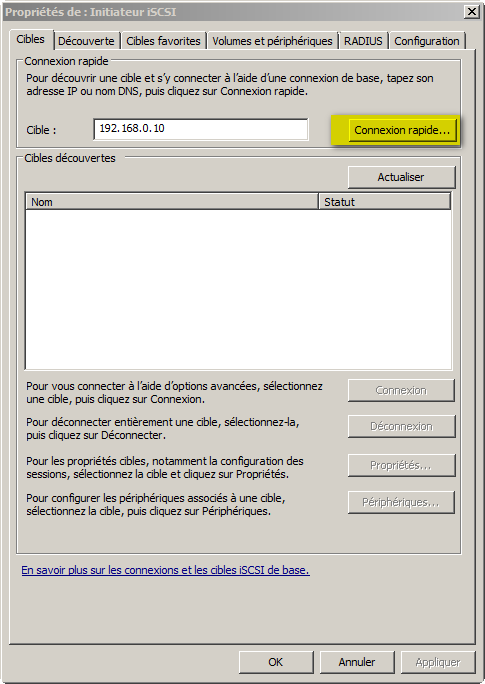Open the RADIUS tab
Viewport: 485px width, 684px height.
[363, 41]
